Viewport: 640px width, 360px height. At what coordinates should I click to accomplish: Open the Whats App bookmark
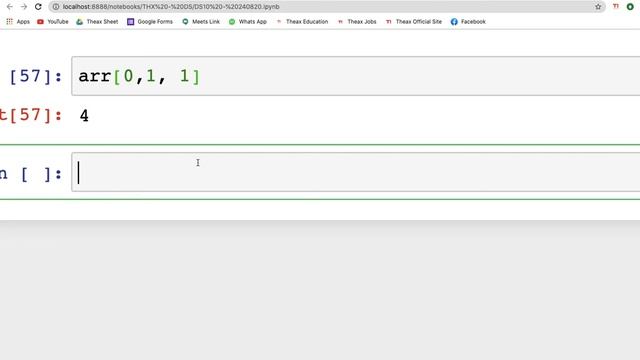(248, 22)
